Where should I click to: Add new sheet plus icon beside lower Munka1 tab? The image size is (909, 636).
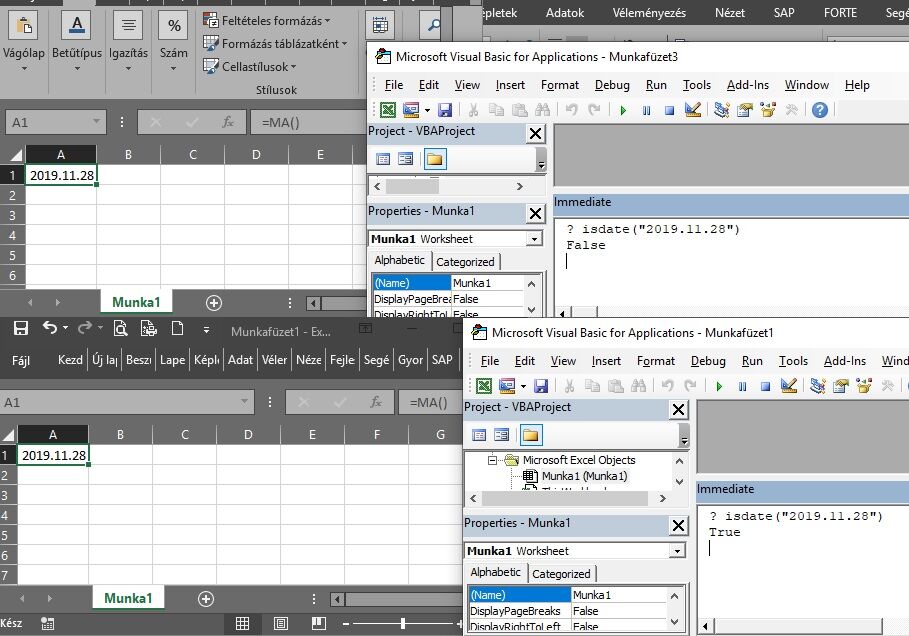(x=206, y=599)
